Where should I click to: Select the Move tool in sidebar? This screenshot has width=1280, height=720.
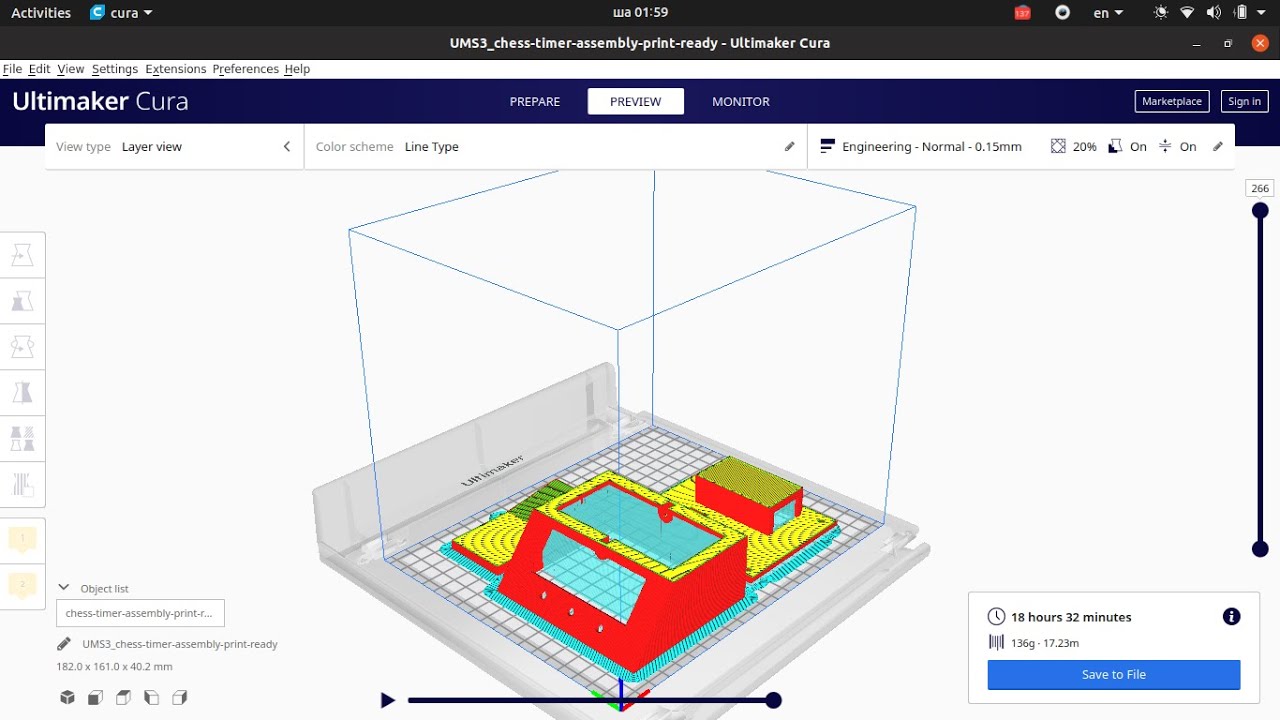point(22,256)
